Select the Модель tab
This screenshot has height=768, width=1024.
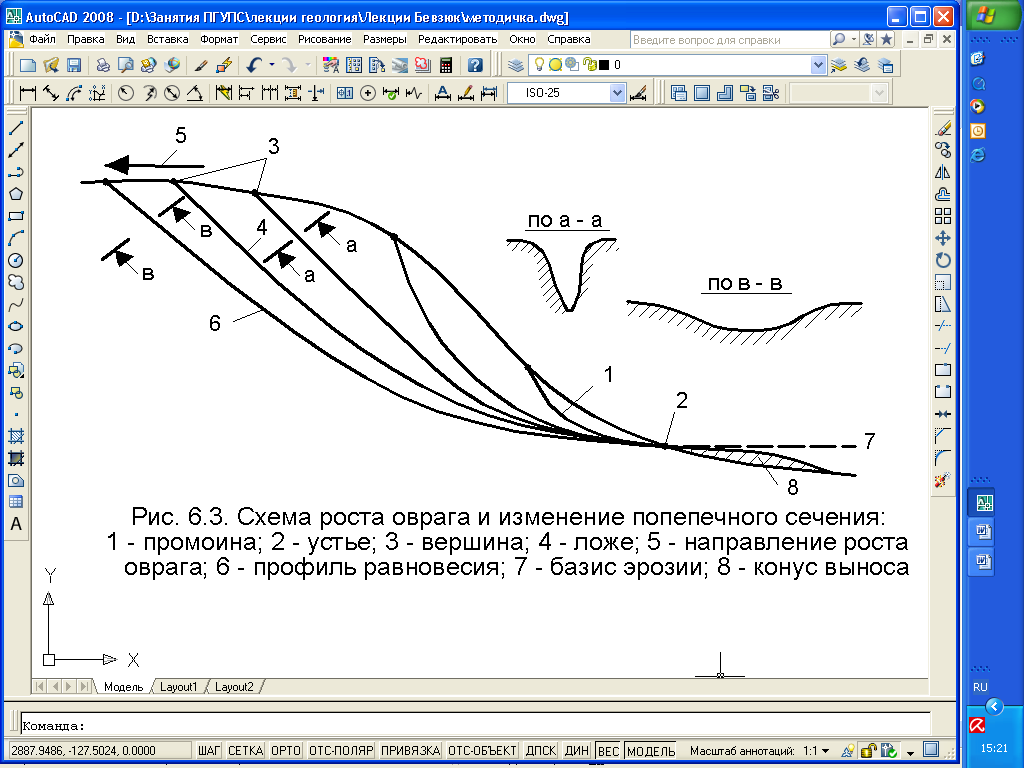coord(123,687)
